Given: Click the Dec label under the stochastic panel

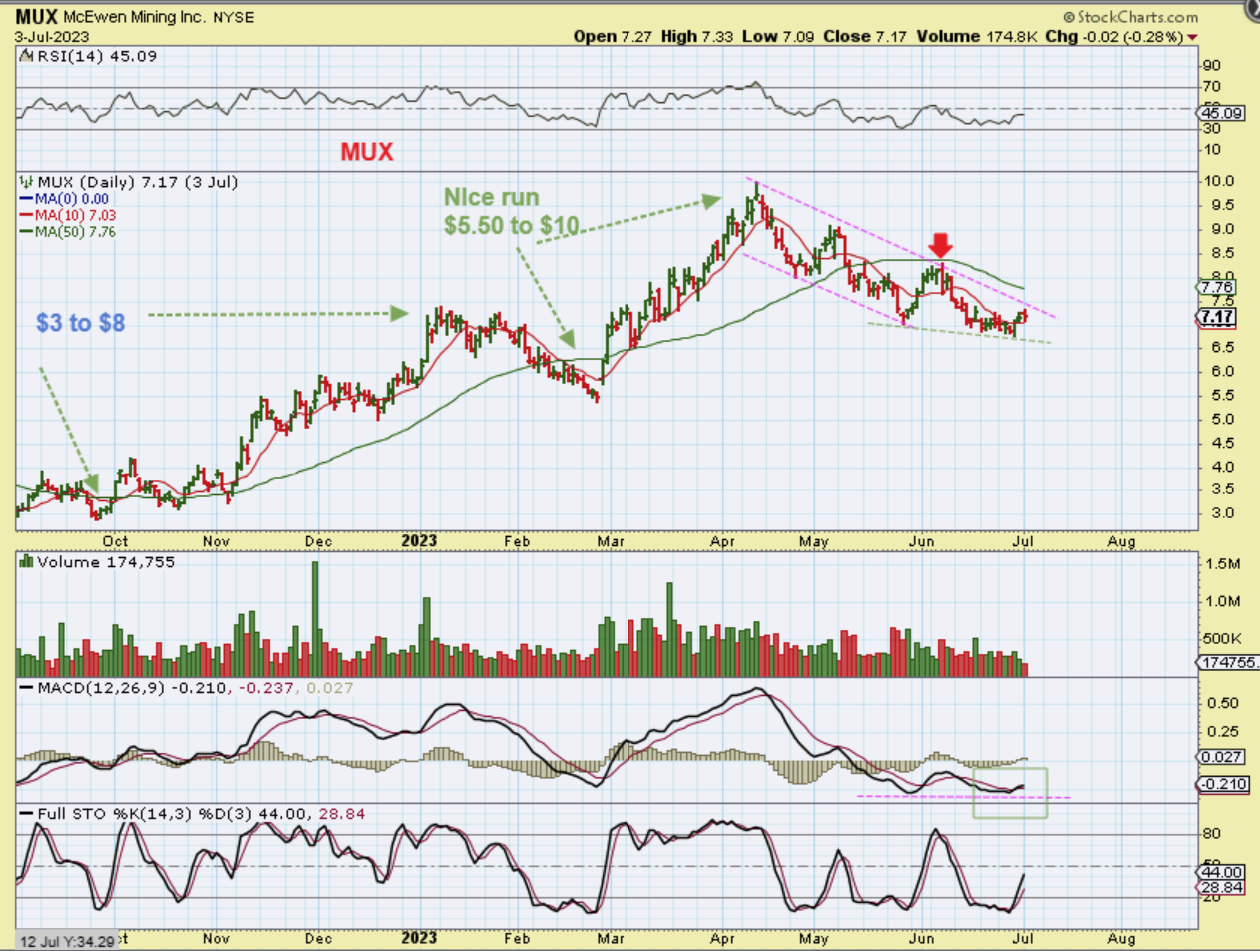Looking at the screenshot, I should click(318, 941).
